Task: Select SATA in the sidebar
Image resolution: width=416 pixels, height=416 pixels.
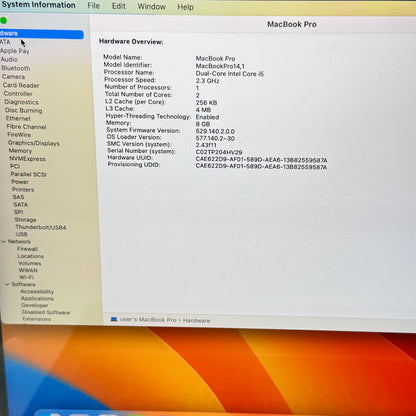Action: click(x=21, y=204)
